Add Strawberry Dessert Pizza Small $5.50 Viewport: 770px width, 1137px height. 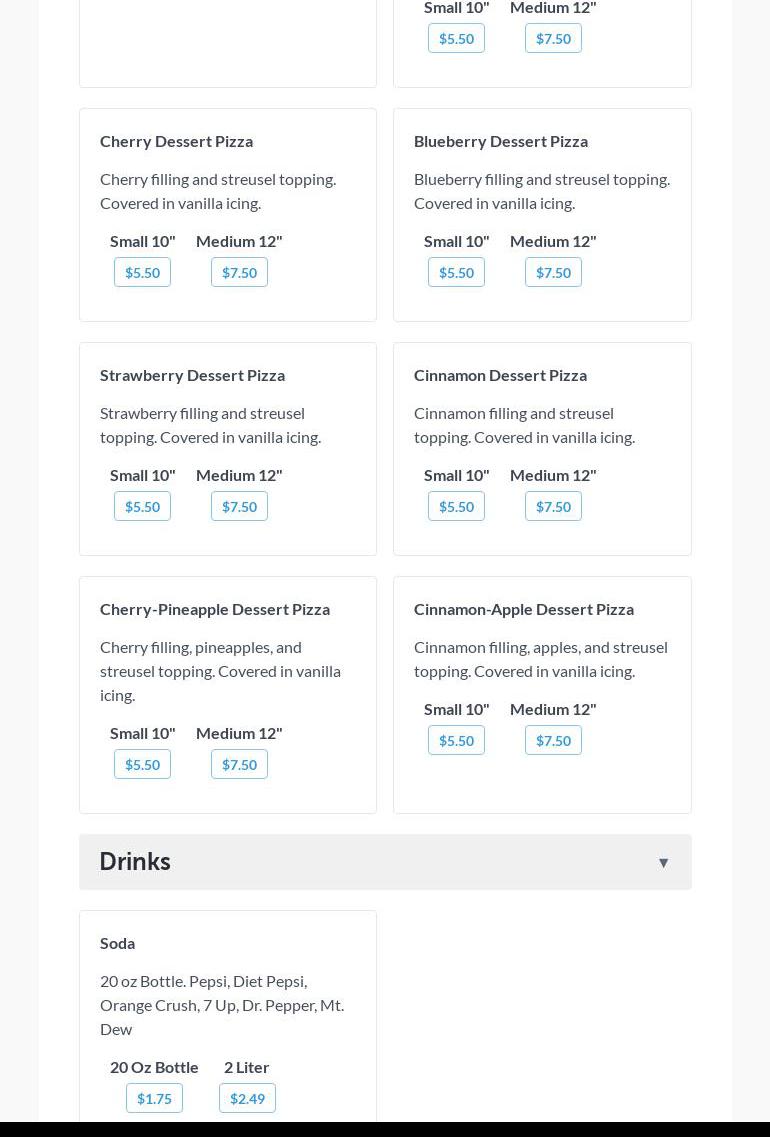click(142, 506)
